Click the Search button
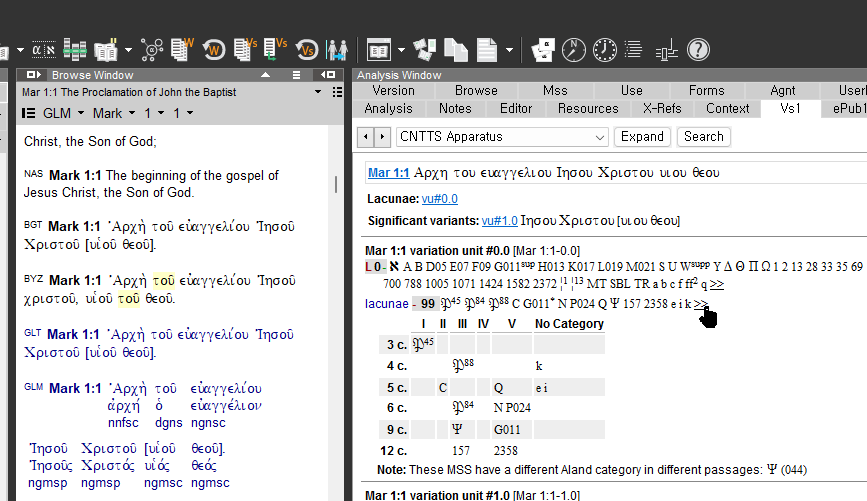 [x=703, y=137]
